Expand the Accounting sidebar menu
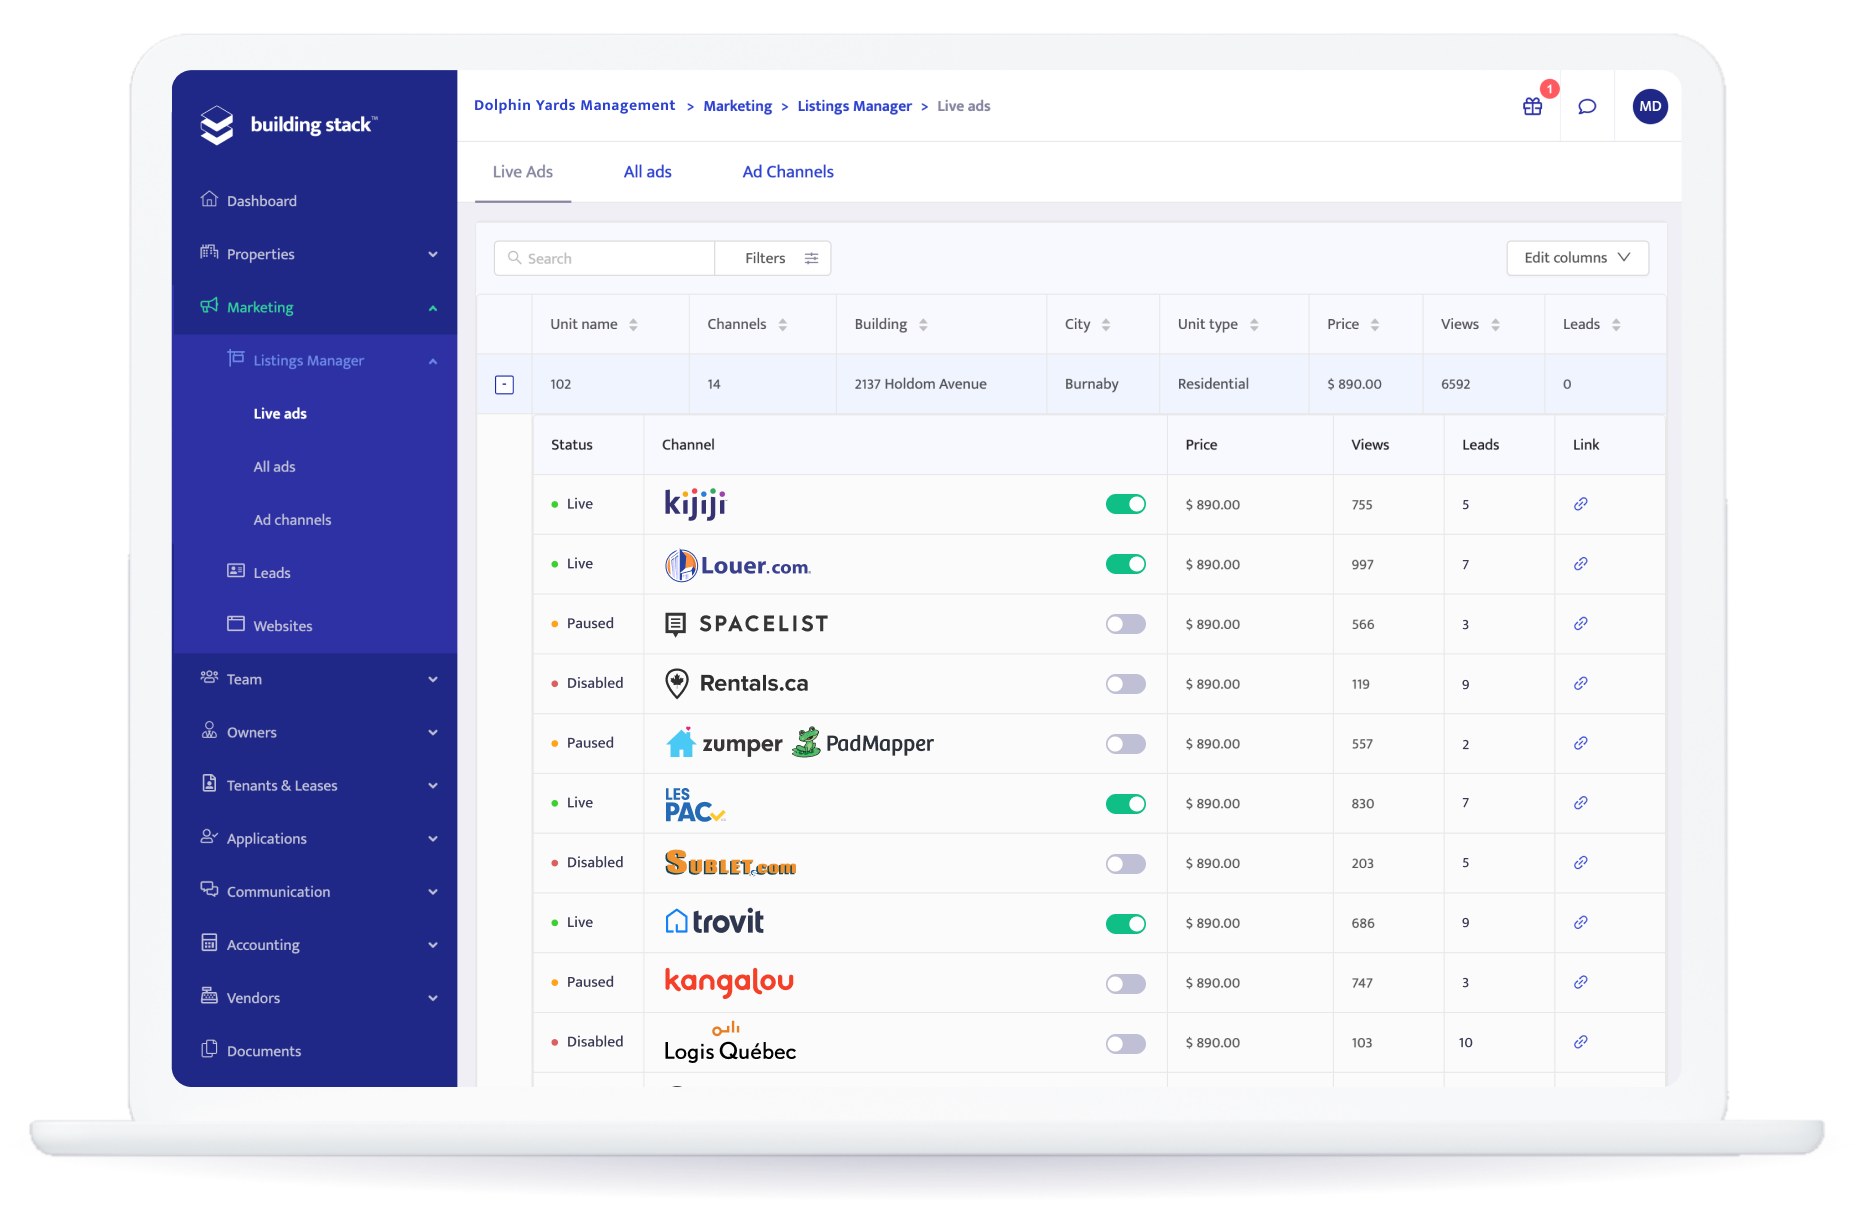 (x=433, y=945)
